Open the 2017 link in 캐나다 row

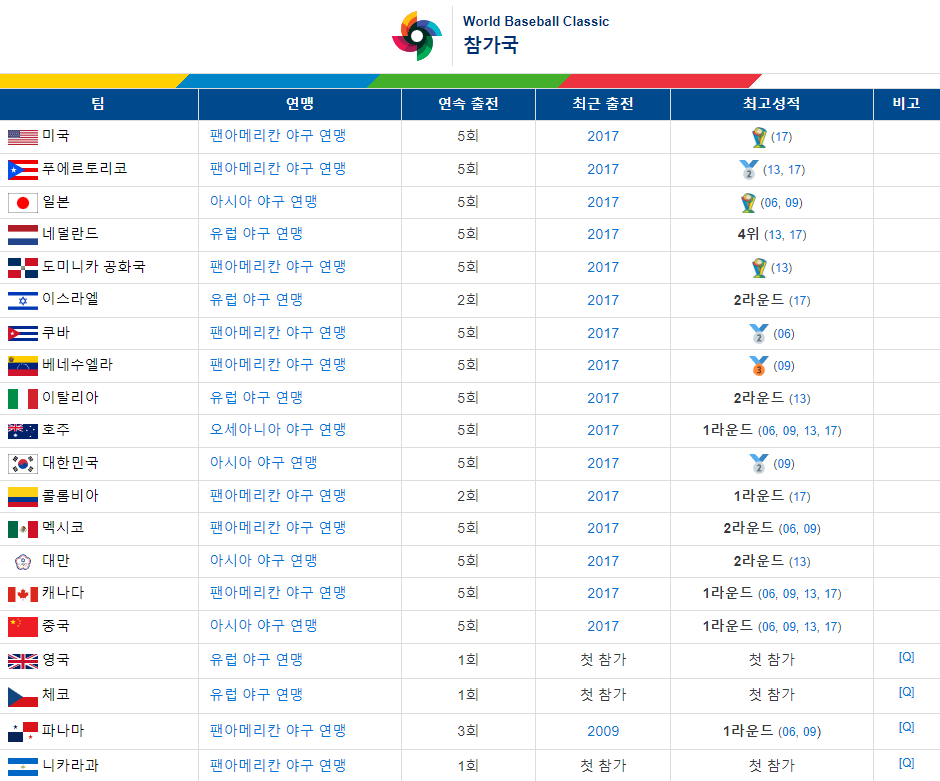click(x=603, y=593)
